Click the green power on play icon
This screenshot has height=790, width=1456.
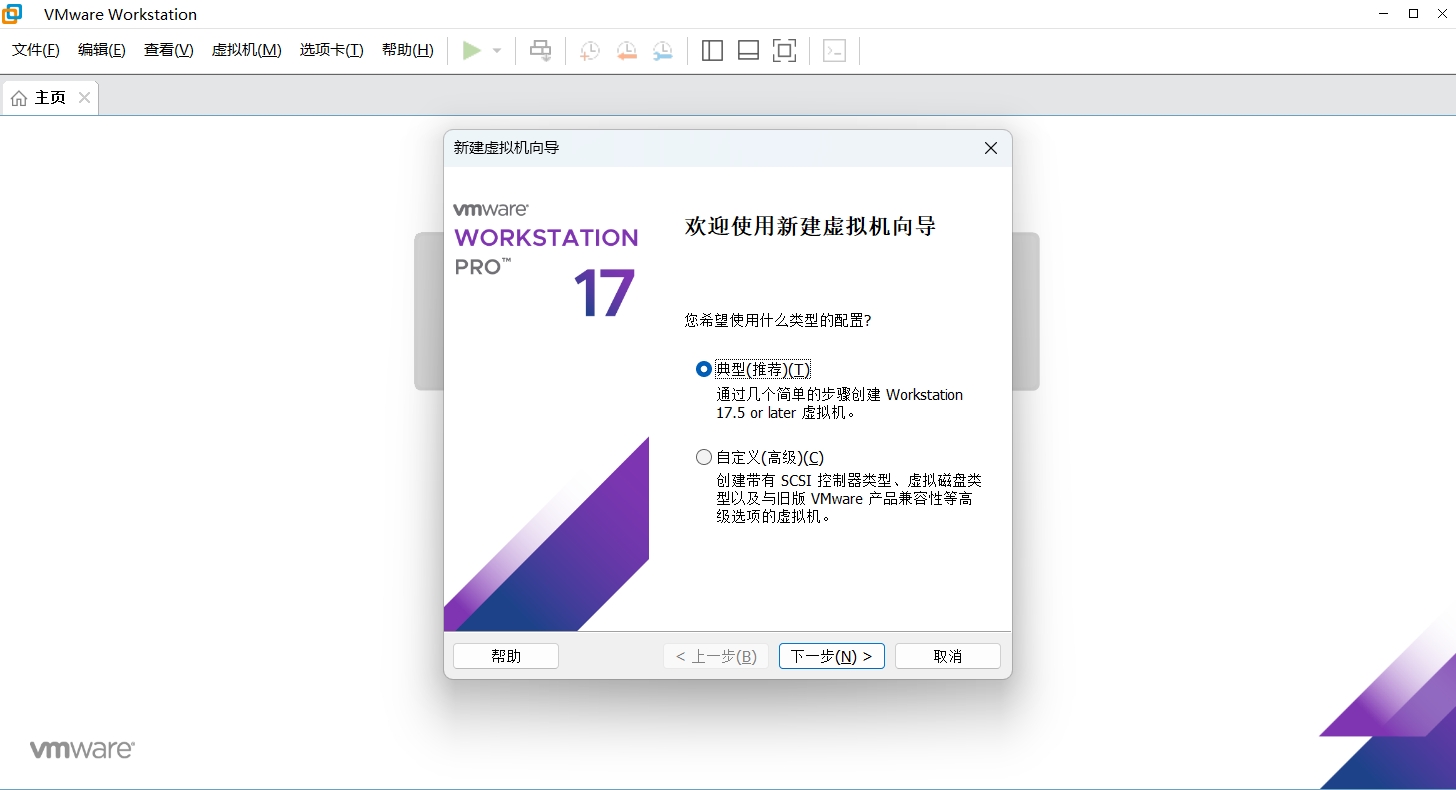472,51
